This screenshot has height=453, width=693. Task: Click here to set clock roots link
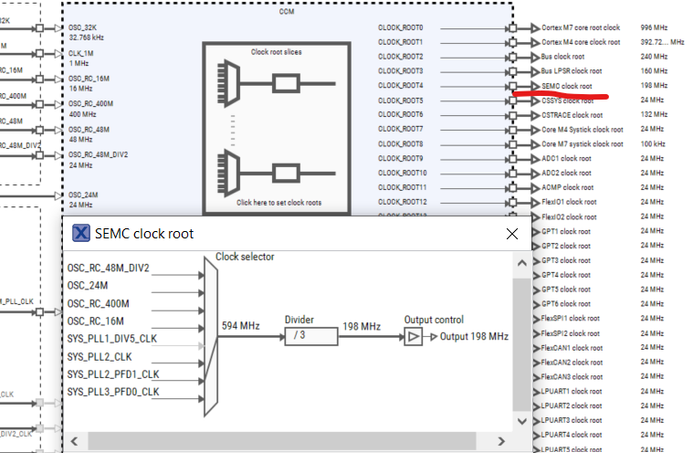(x=279, y=203)
